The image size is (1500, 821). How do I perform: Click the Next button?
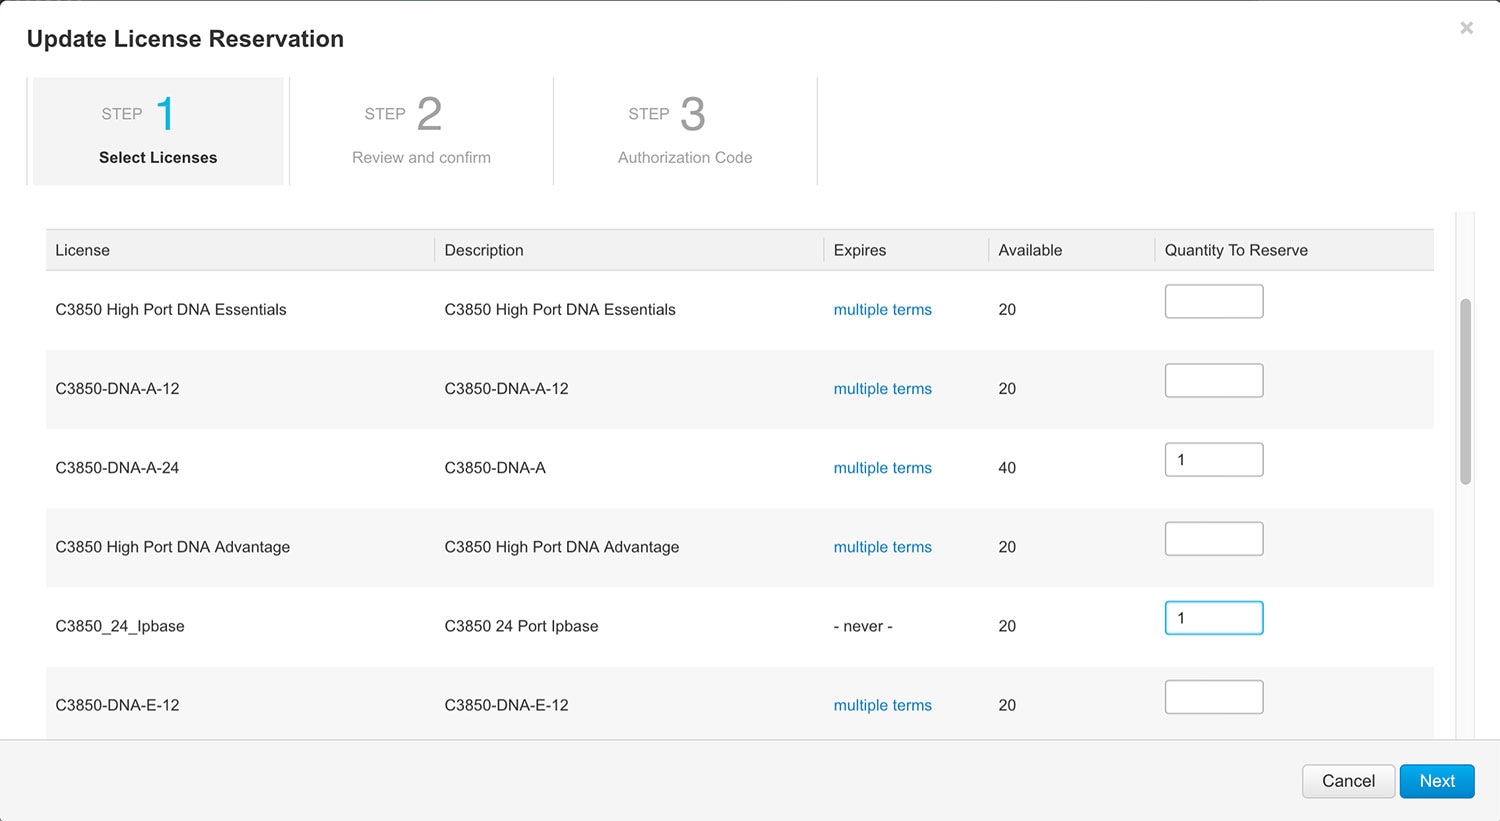[x=1437, y=781]
